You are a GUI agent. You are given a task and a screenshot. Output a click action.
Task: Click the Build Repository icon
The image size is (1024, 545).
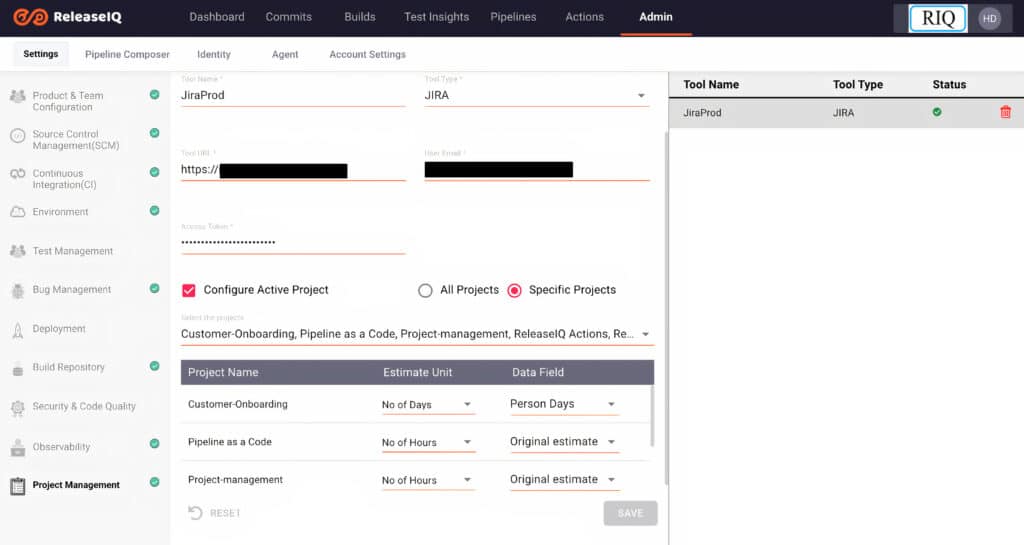coord(18,369)
